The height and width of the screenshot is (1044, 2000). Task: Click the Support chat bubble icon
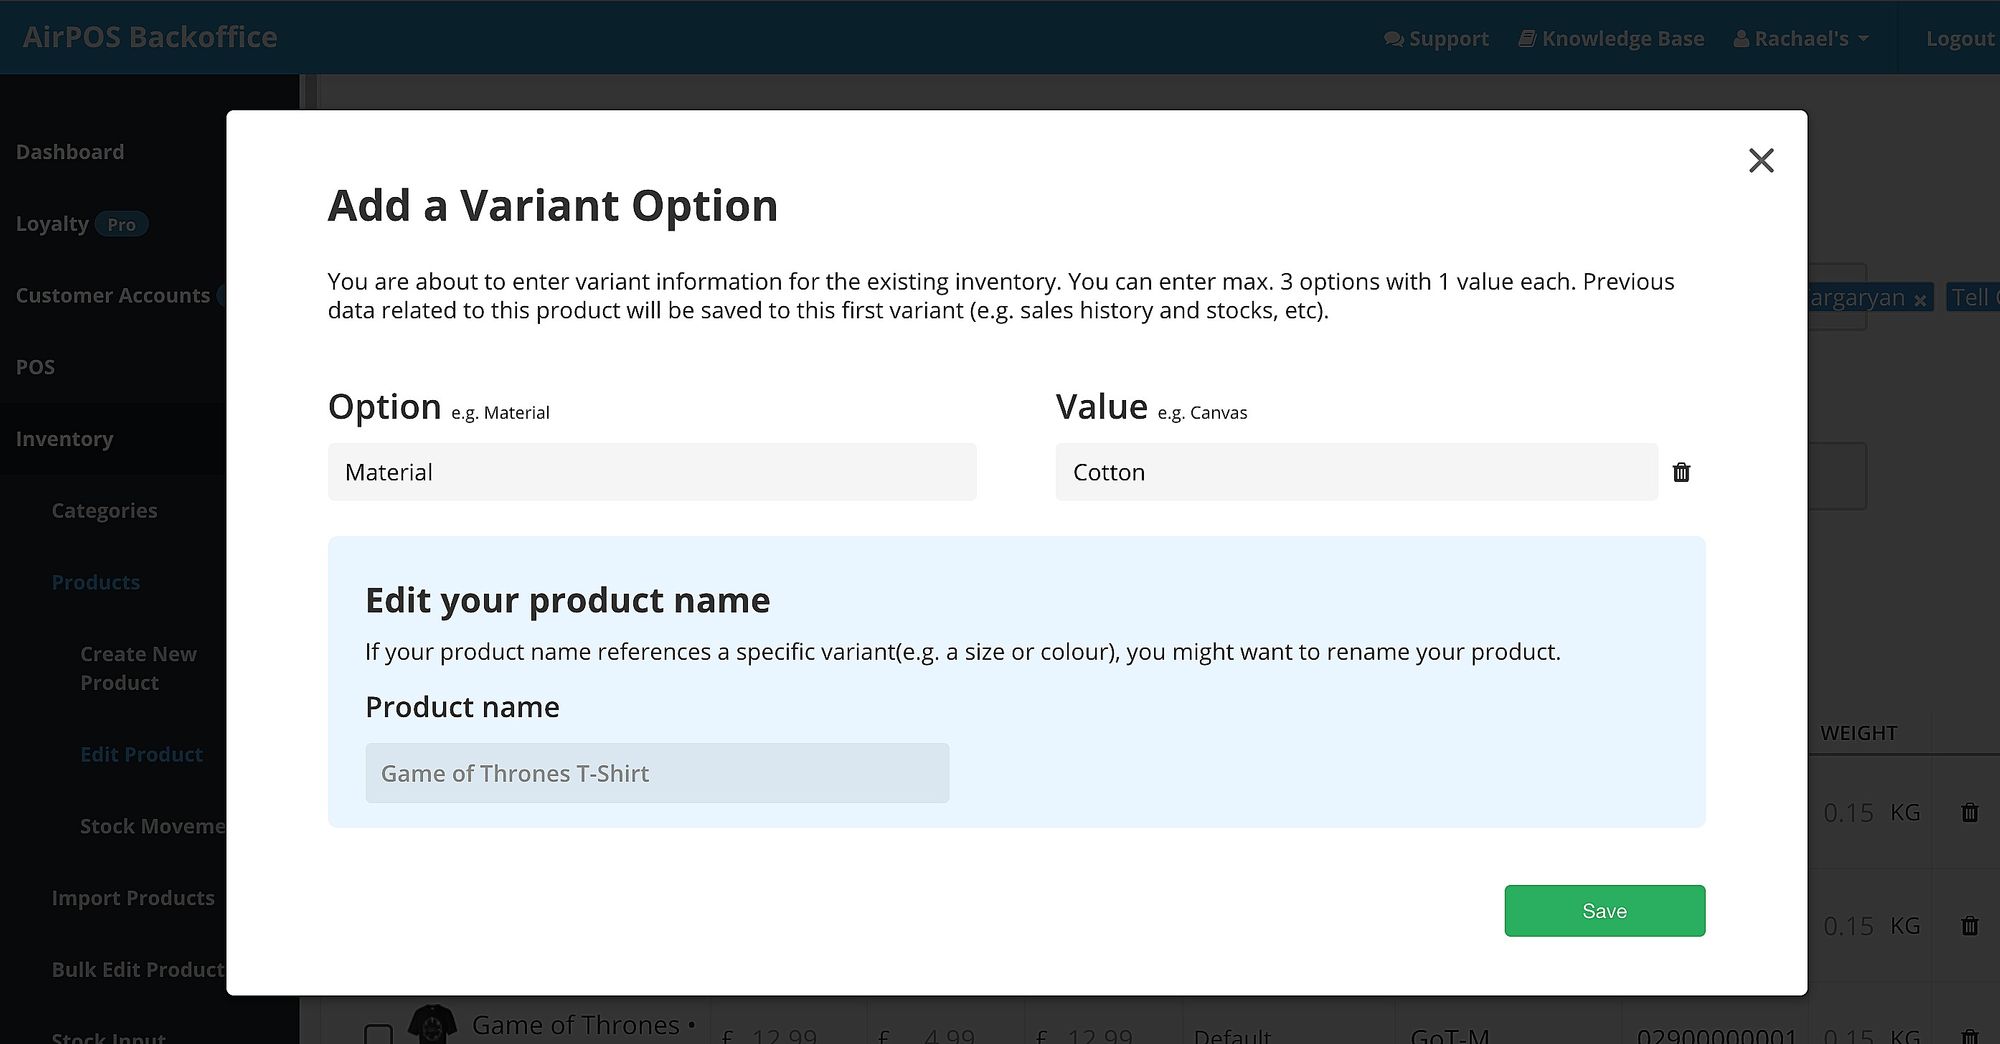click(1393, 39)
